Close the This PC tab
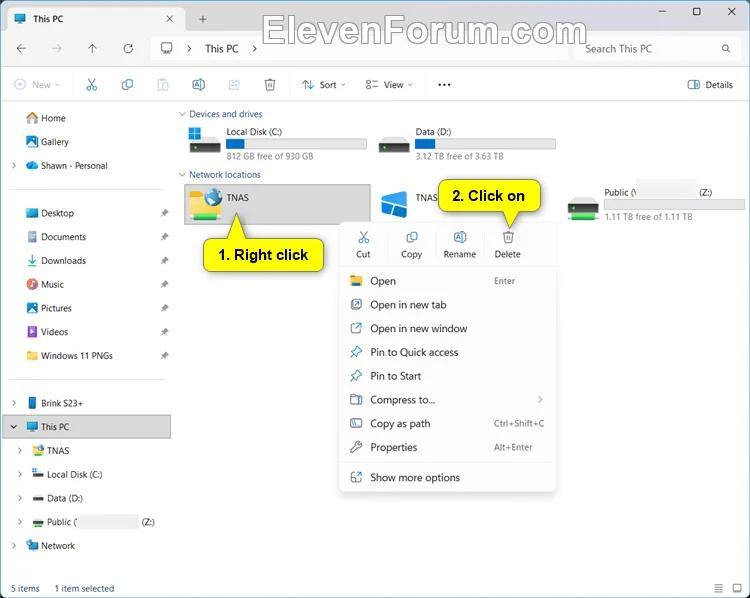 (170, 19)
